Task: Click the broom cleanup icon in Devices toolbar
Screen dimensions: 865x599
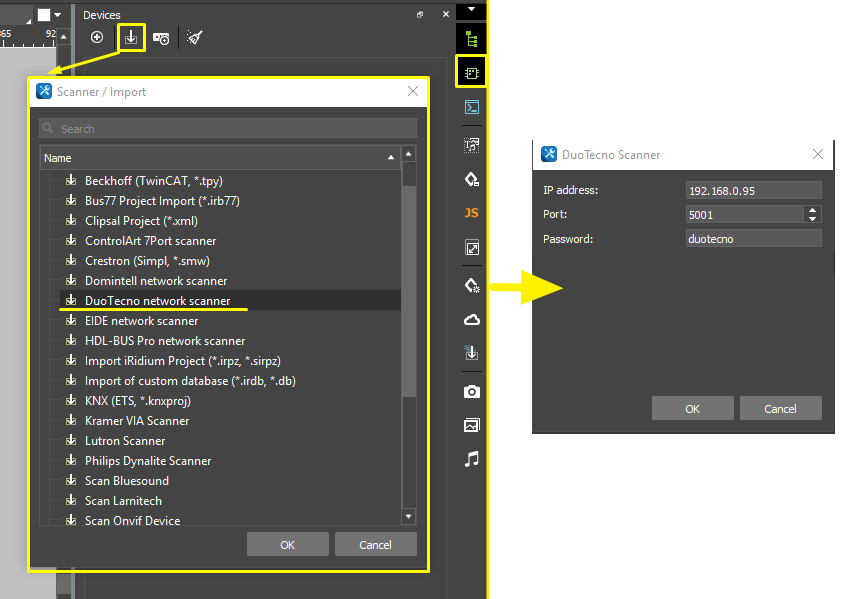Action: 194,38
